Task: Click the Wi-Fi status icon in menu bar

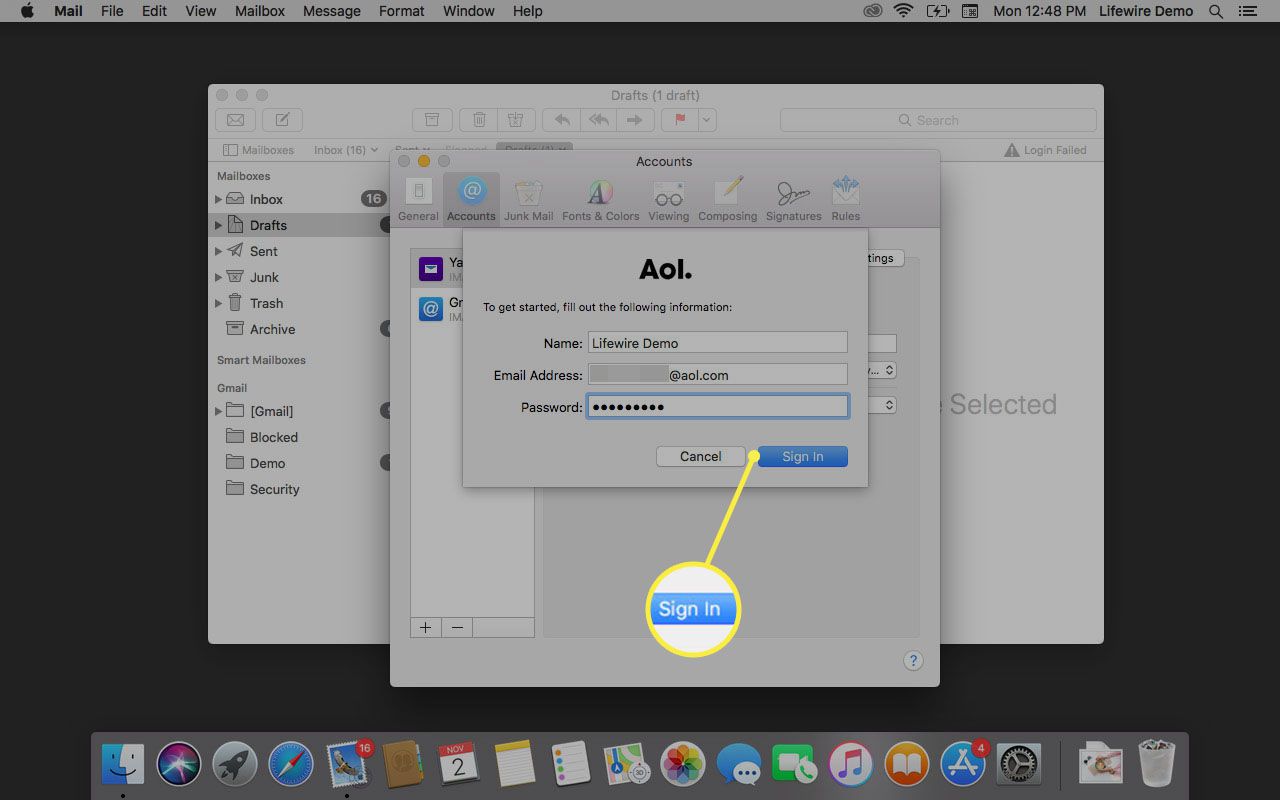Action: coord(904,11)
